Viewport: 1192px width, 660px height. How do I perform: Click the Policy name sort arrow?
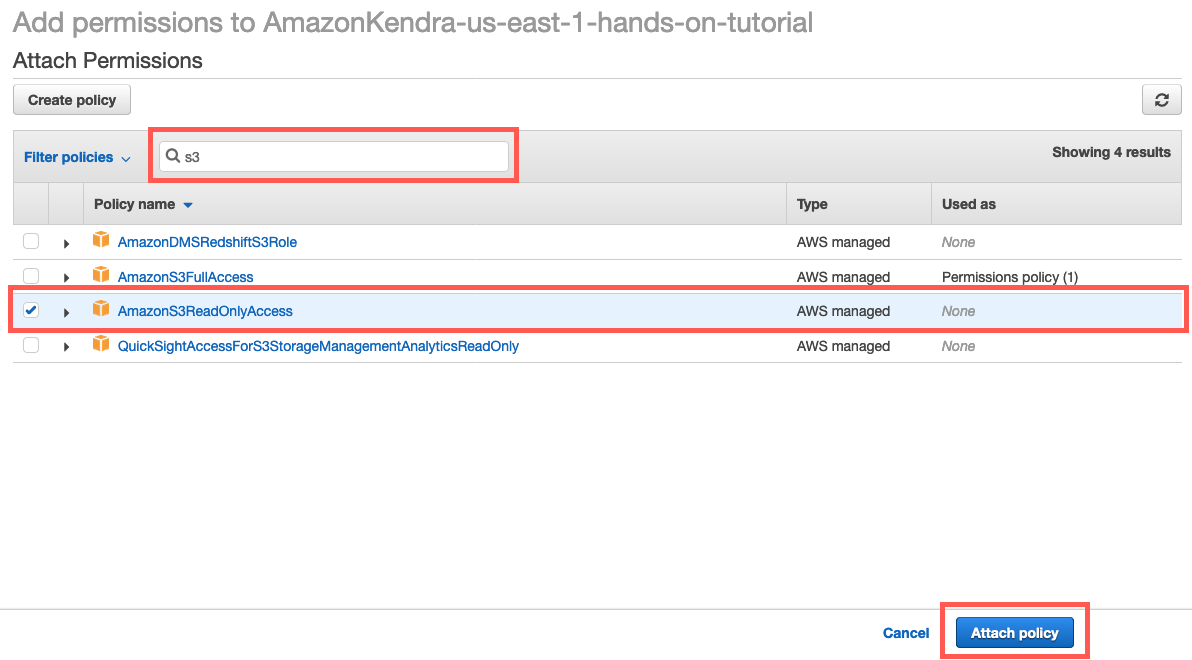coord(188,205)
